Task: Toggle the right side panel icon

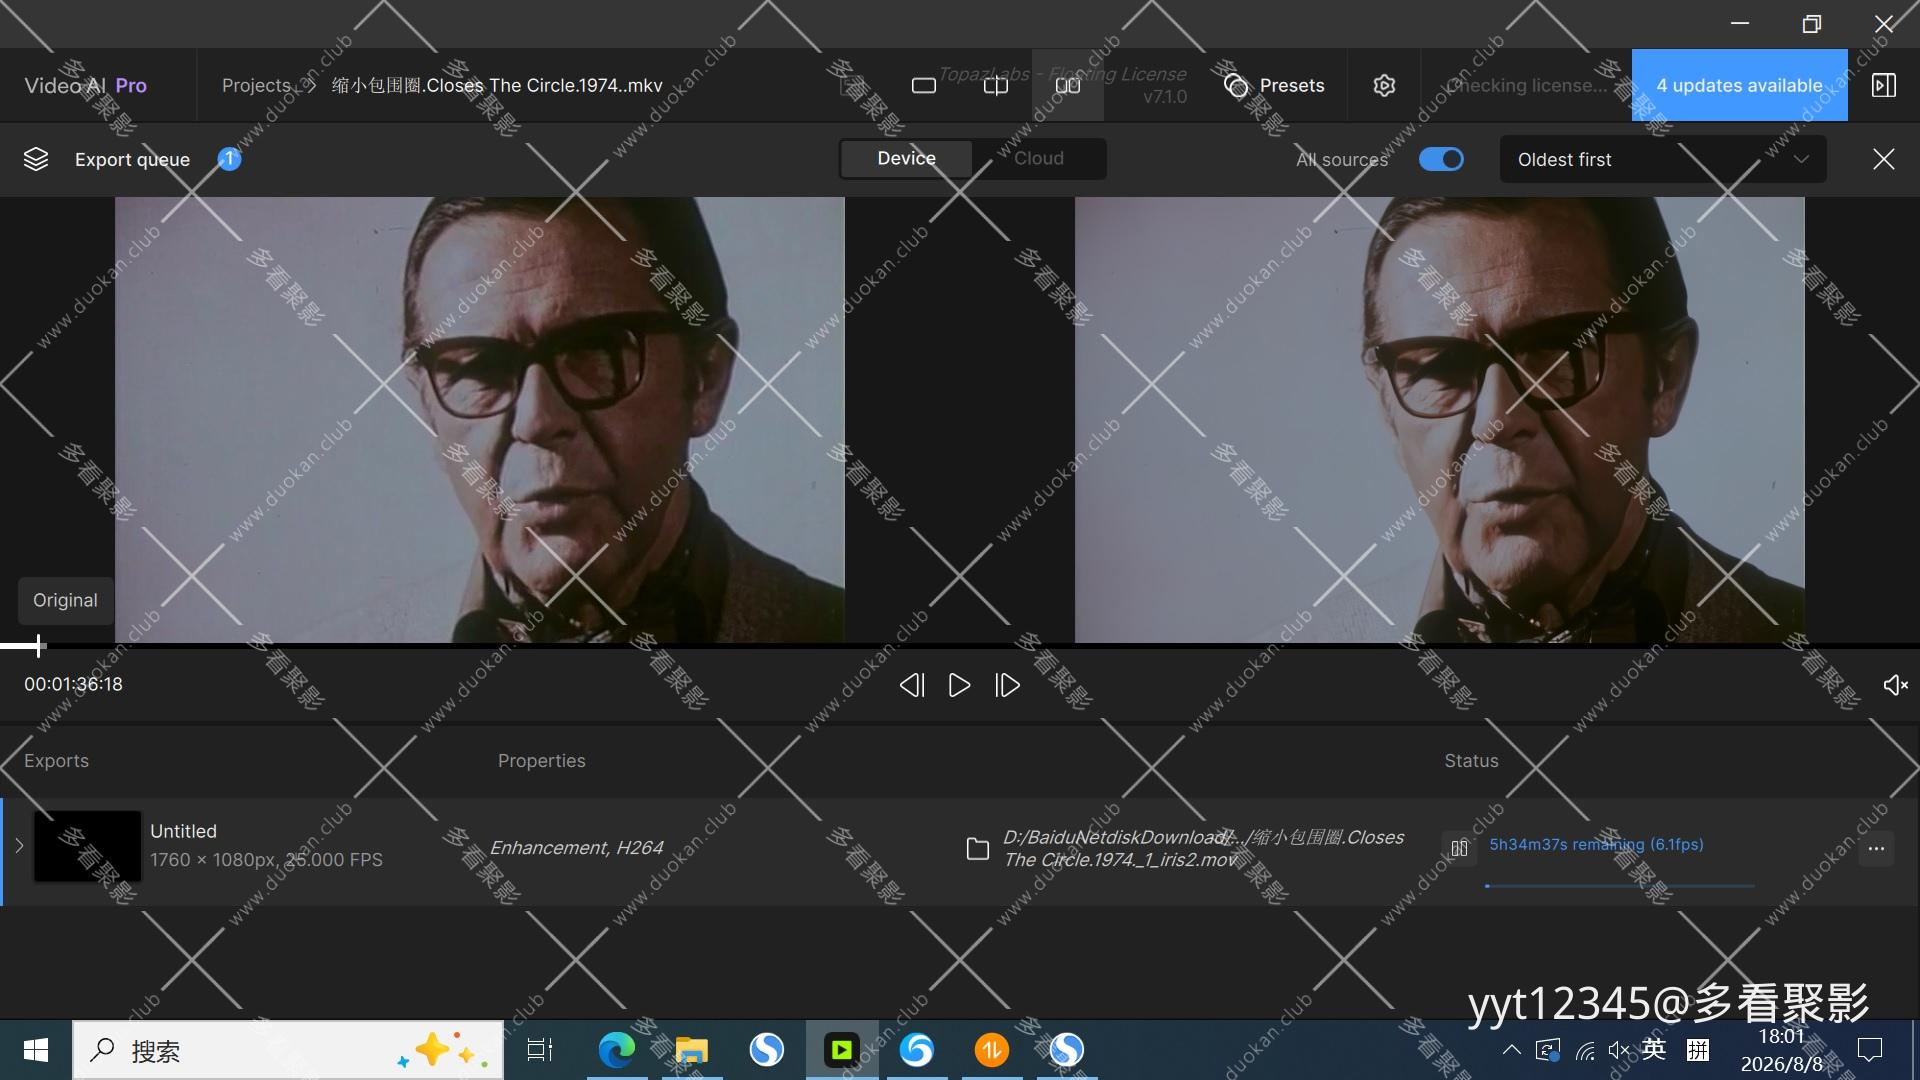Action: (x=1884, y=85)
